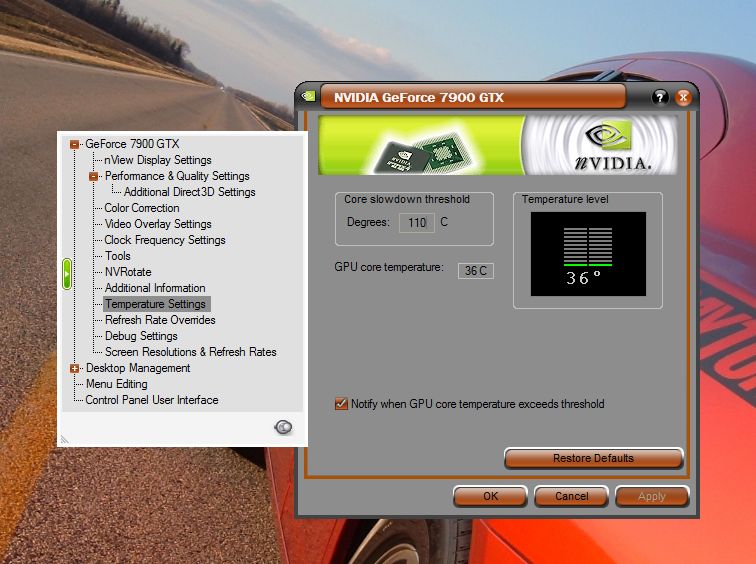Collapse the Performance & Quality Settings node
The image size is (756, 564).
[94, 176]
